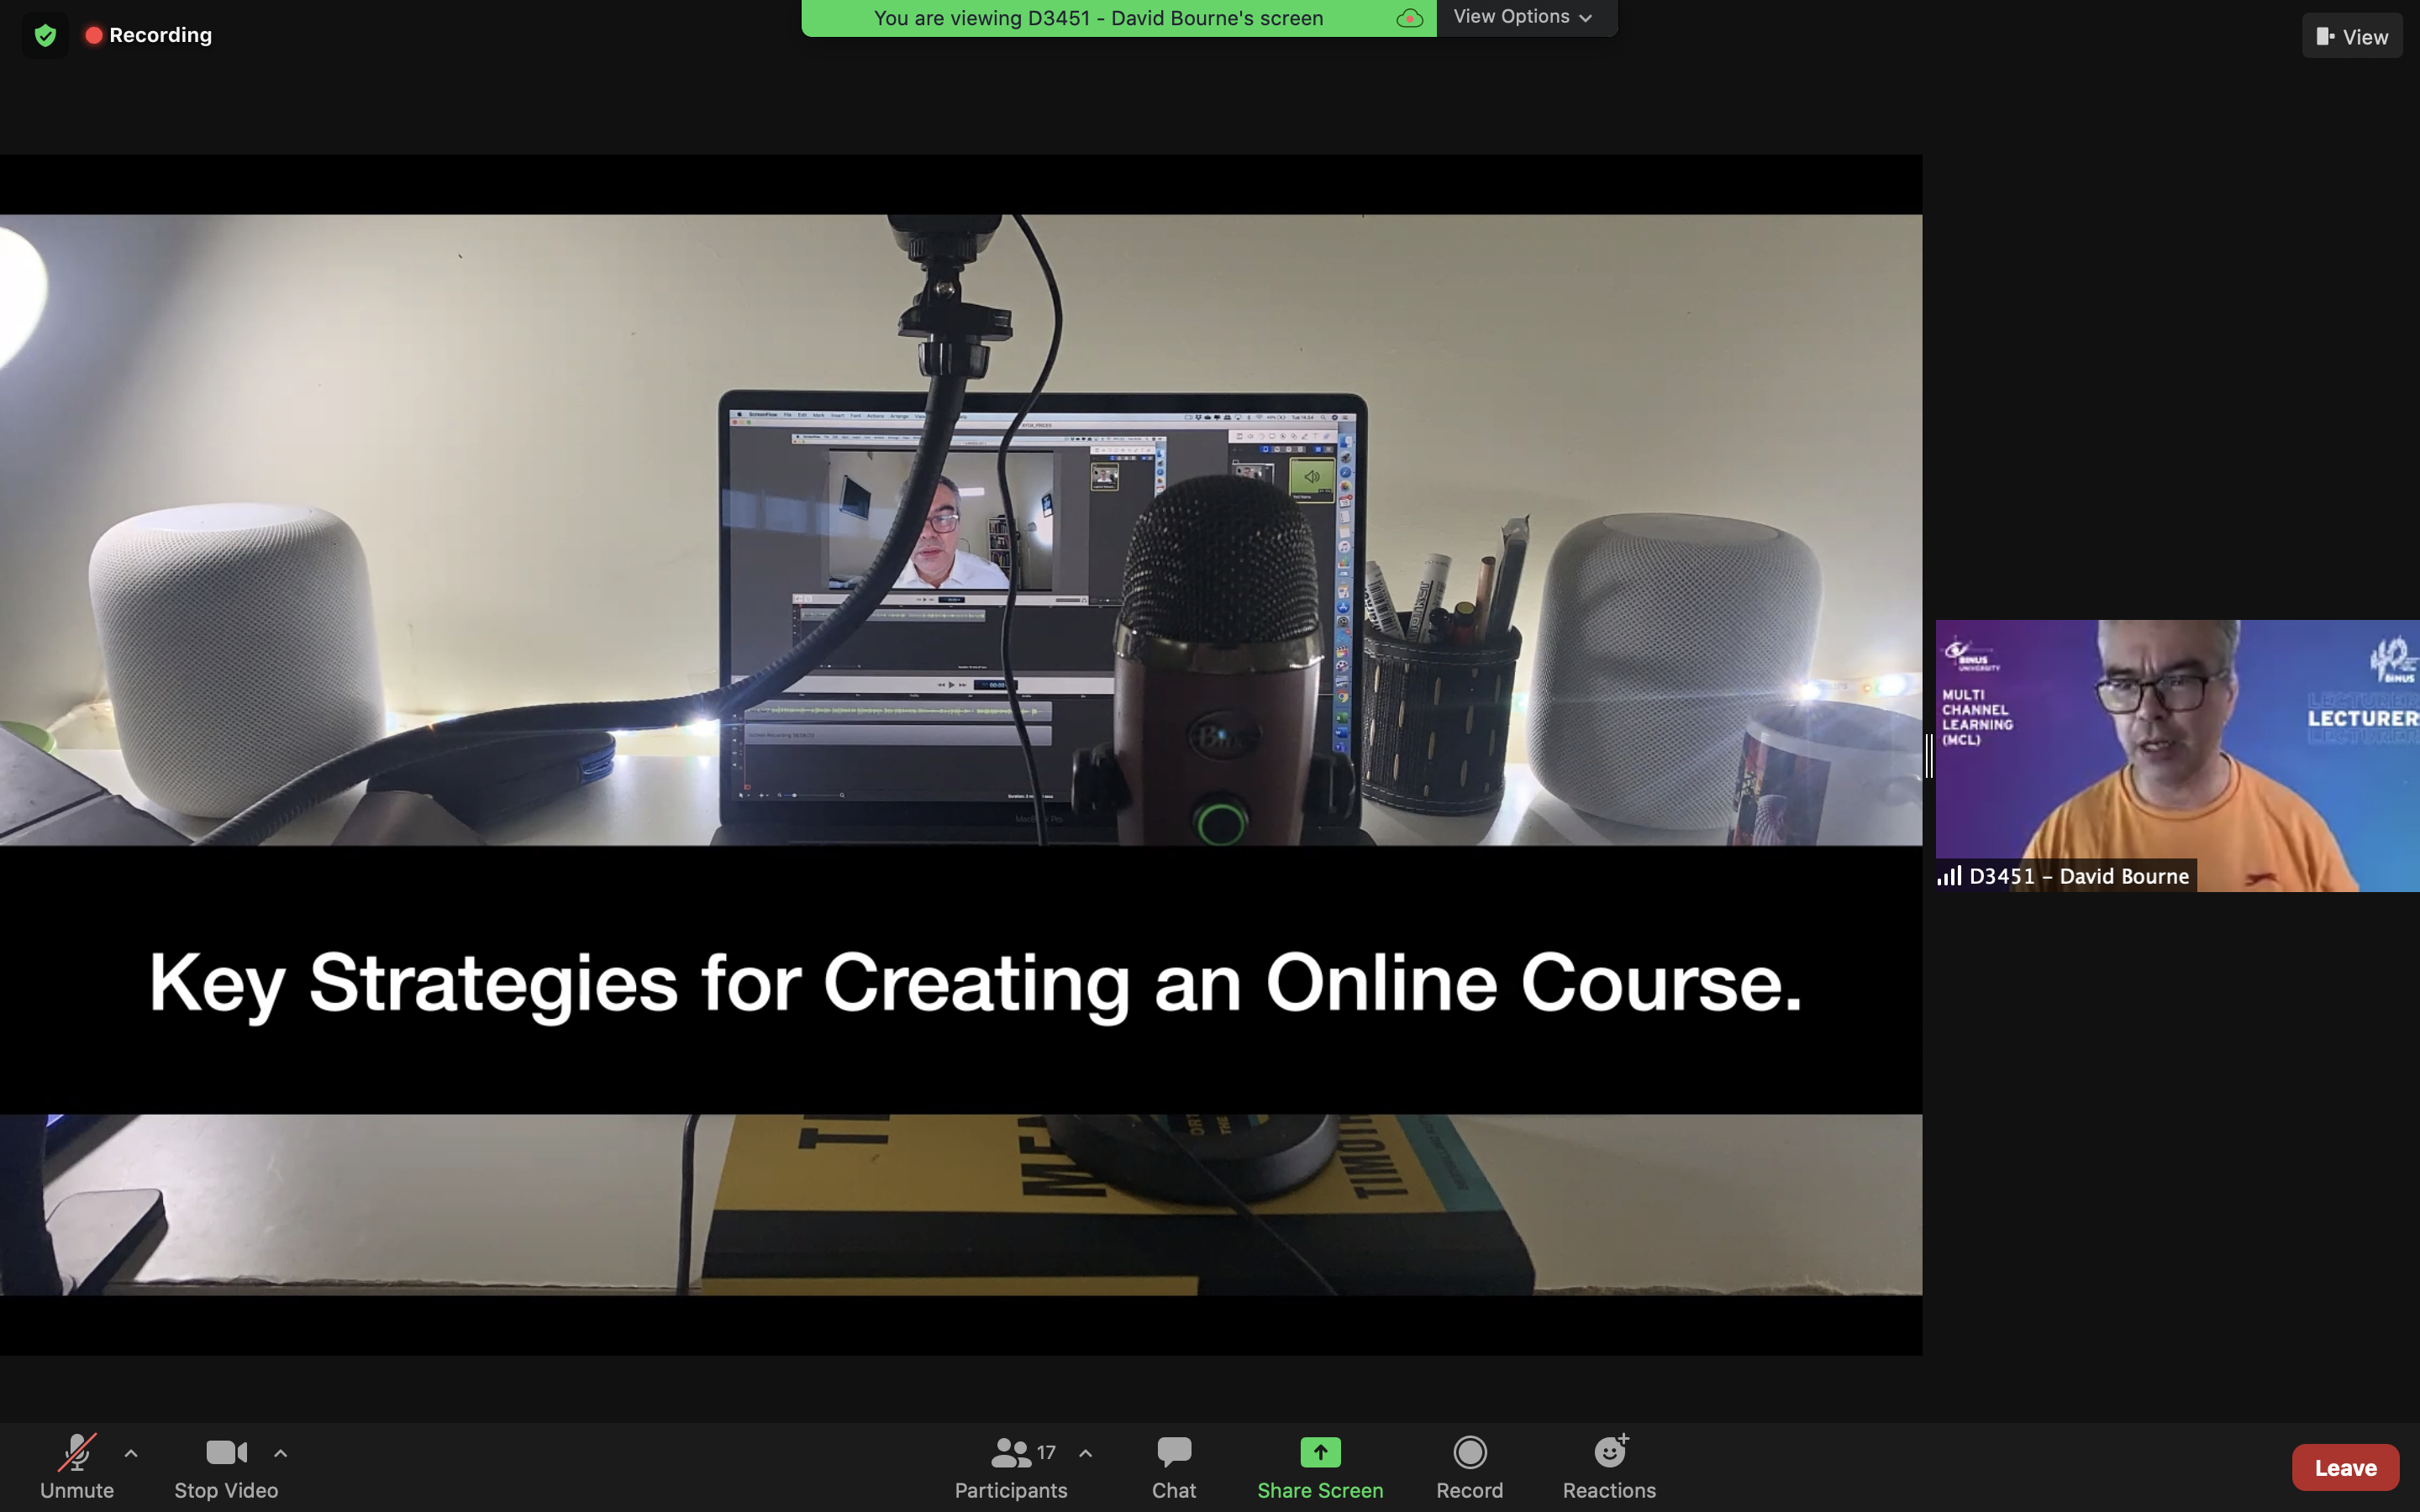Click the panel divider handle beside shared screen
The height and width of the screenshot is (1512, 2420).
pyautogui.click(x=1929, y=756)
